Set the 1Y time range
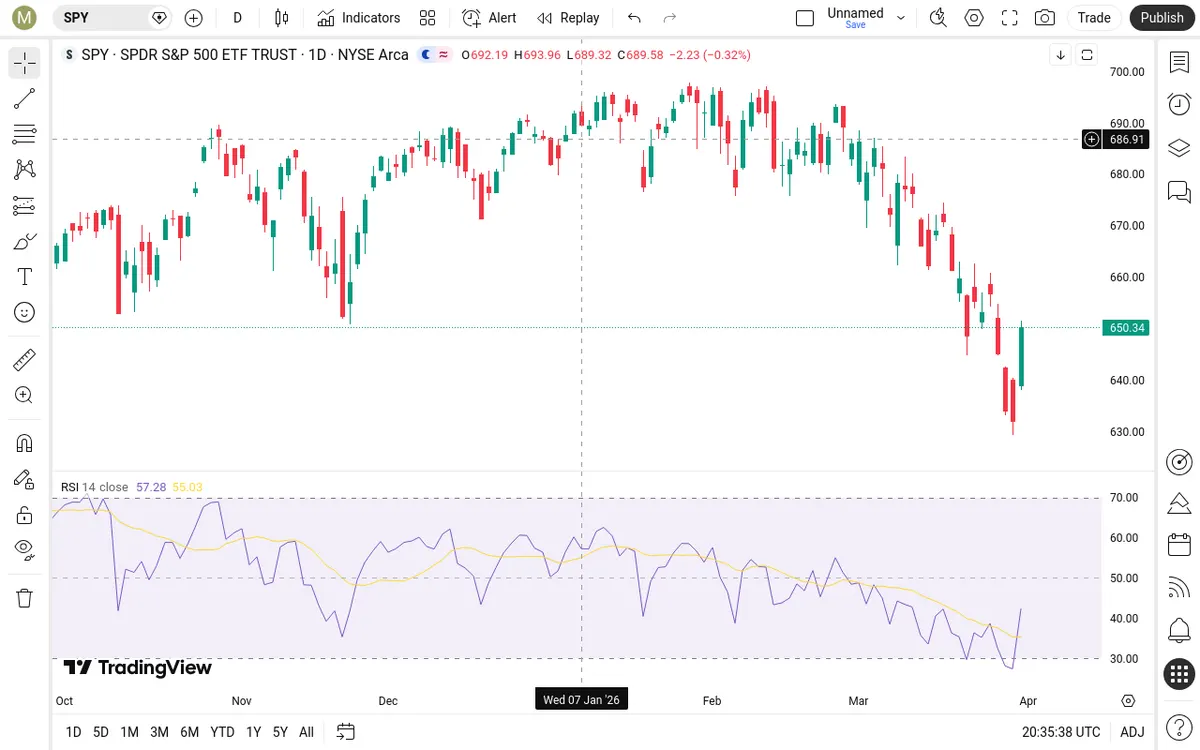The height and width of the screenshot is (750, 1200). point(254,732)
